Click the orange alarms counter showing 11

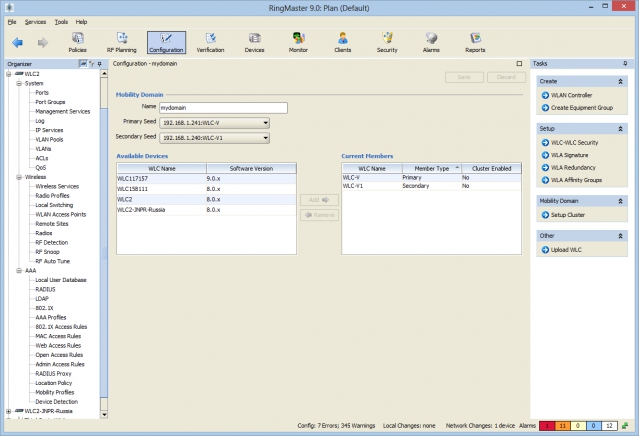(x=562, y=426)
